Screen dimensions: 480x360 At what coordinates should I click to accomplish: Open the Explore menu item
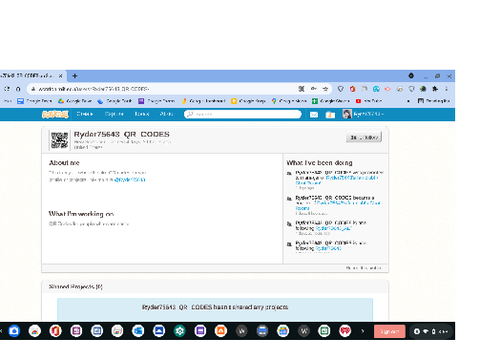click(x=114, y=114)
